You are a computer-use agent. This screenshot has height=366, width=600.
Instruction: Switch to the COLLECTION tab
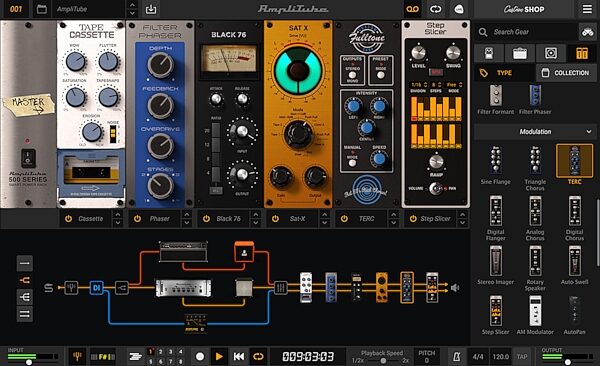(567, 73)
